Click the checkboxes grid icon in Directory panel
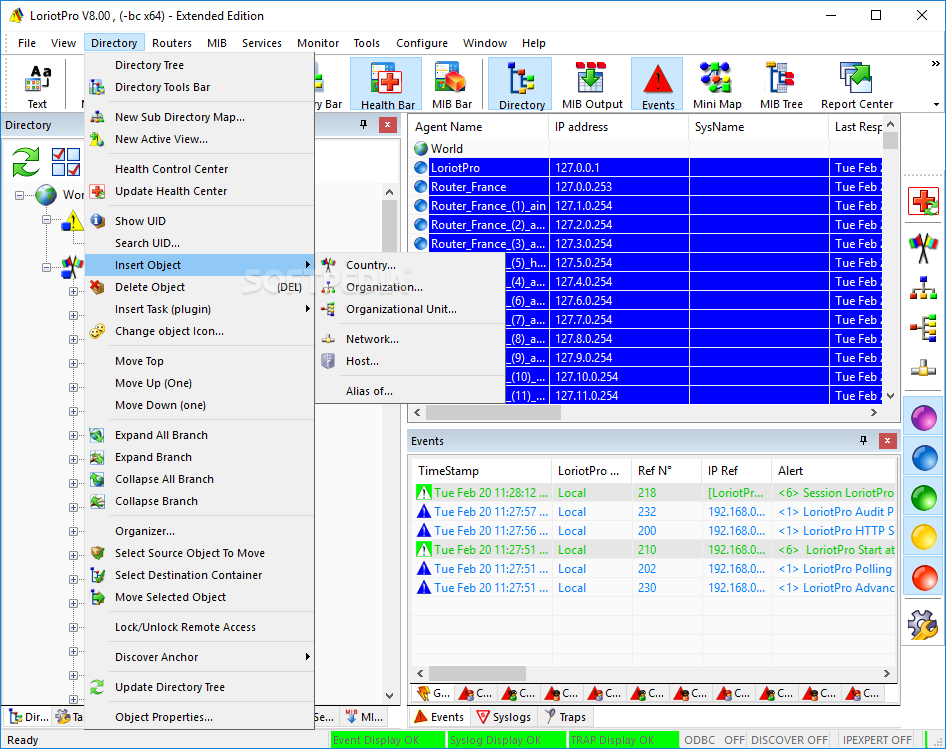This screenshot has height=749, width=946. point(66,162)
